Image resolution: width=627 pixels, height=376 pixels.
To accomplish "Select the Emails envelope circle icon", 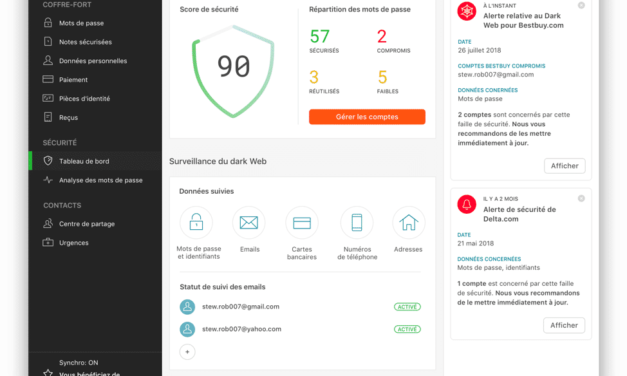I will tap(249, 222).
